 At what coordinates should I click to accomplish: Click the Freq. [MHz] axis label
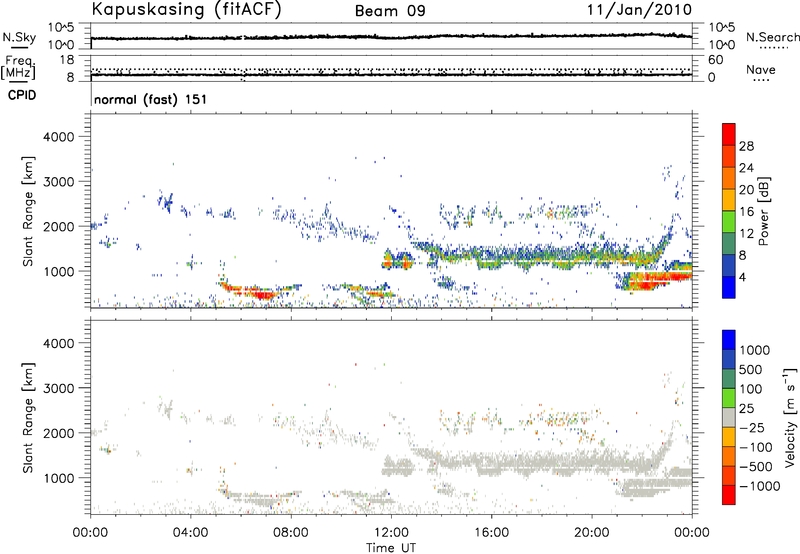19,67
